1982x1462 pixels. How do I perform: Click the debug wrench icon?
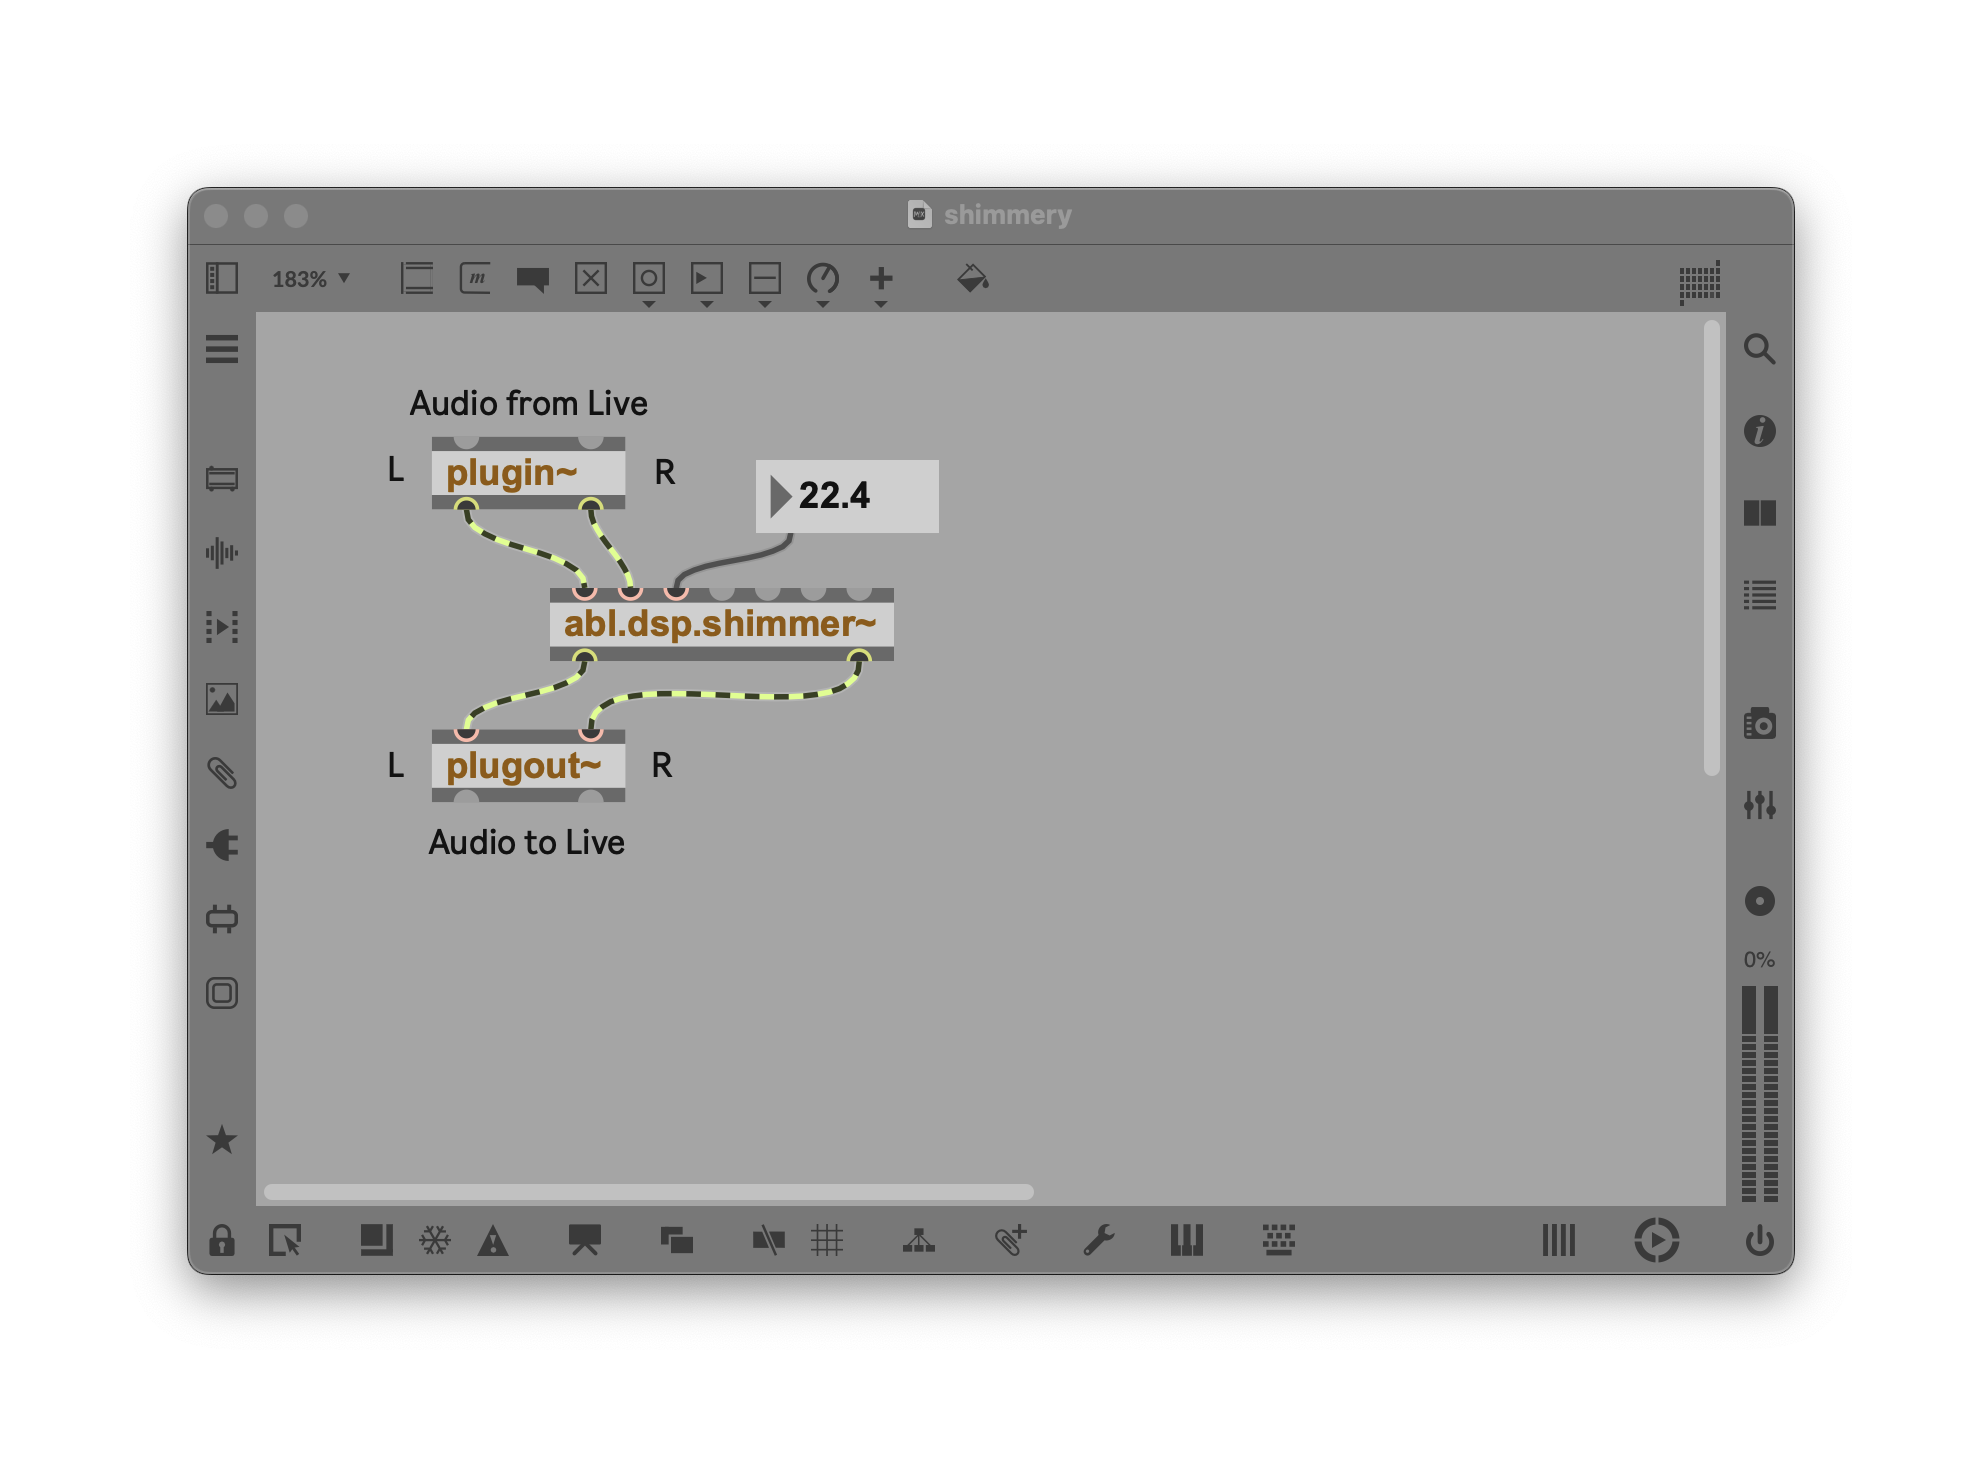[x=1098, y=1241]
